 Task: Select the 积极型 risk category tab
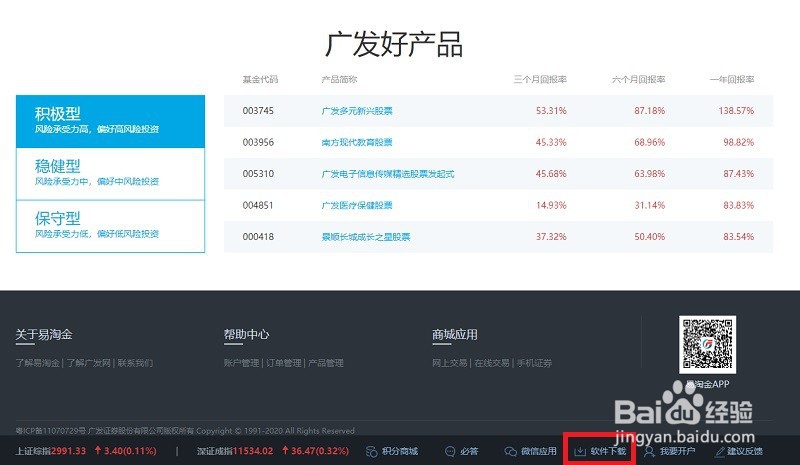[110, 121]
